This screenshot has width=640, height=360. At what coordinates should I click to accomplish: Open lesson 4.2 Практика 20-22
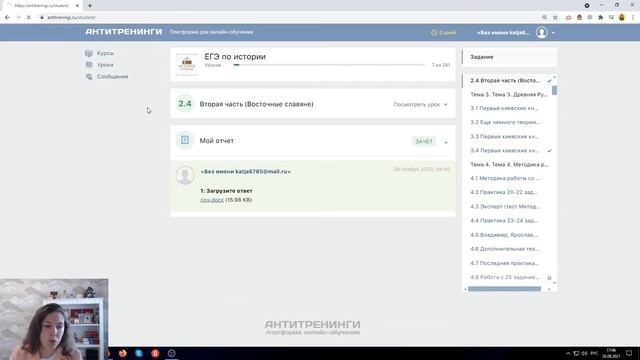click(504, 192)
